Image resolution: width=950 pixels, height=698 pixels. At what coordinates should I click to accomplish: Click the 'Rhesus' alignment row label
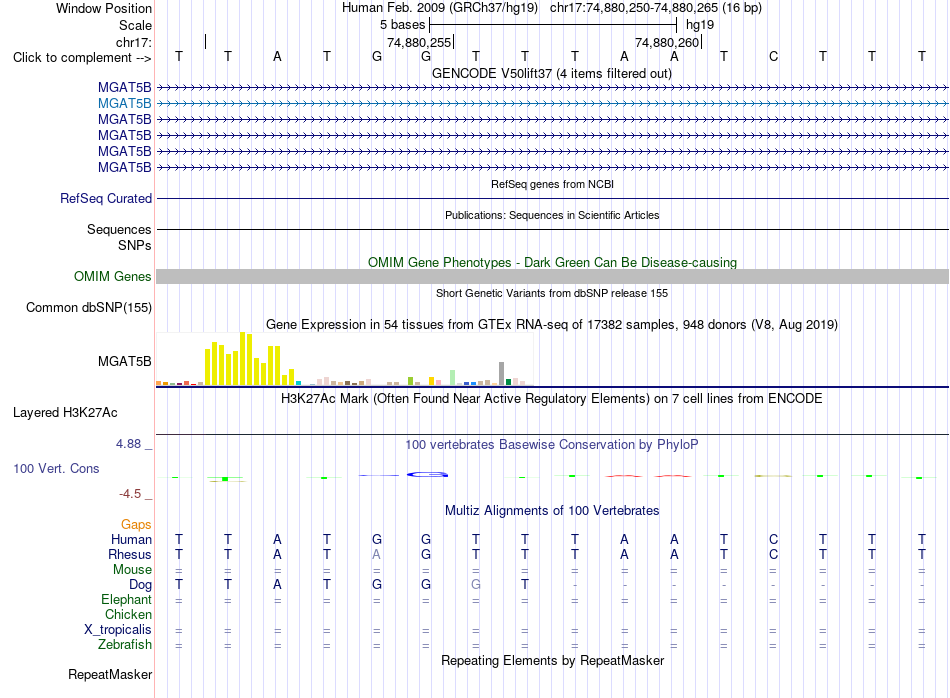point(130,554)
